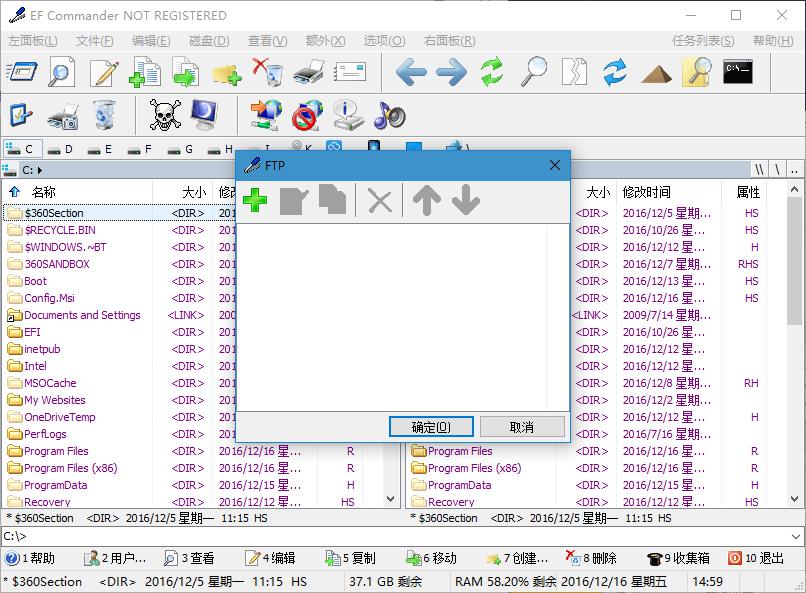Add a new FTP connection with green plus
This screenshot has height=593, width=806.
tap(256, 199)
